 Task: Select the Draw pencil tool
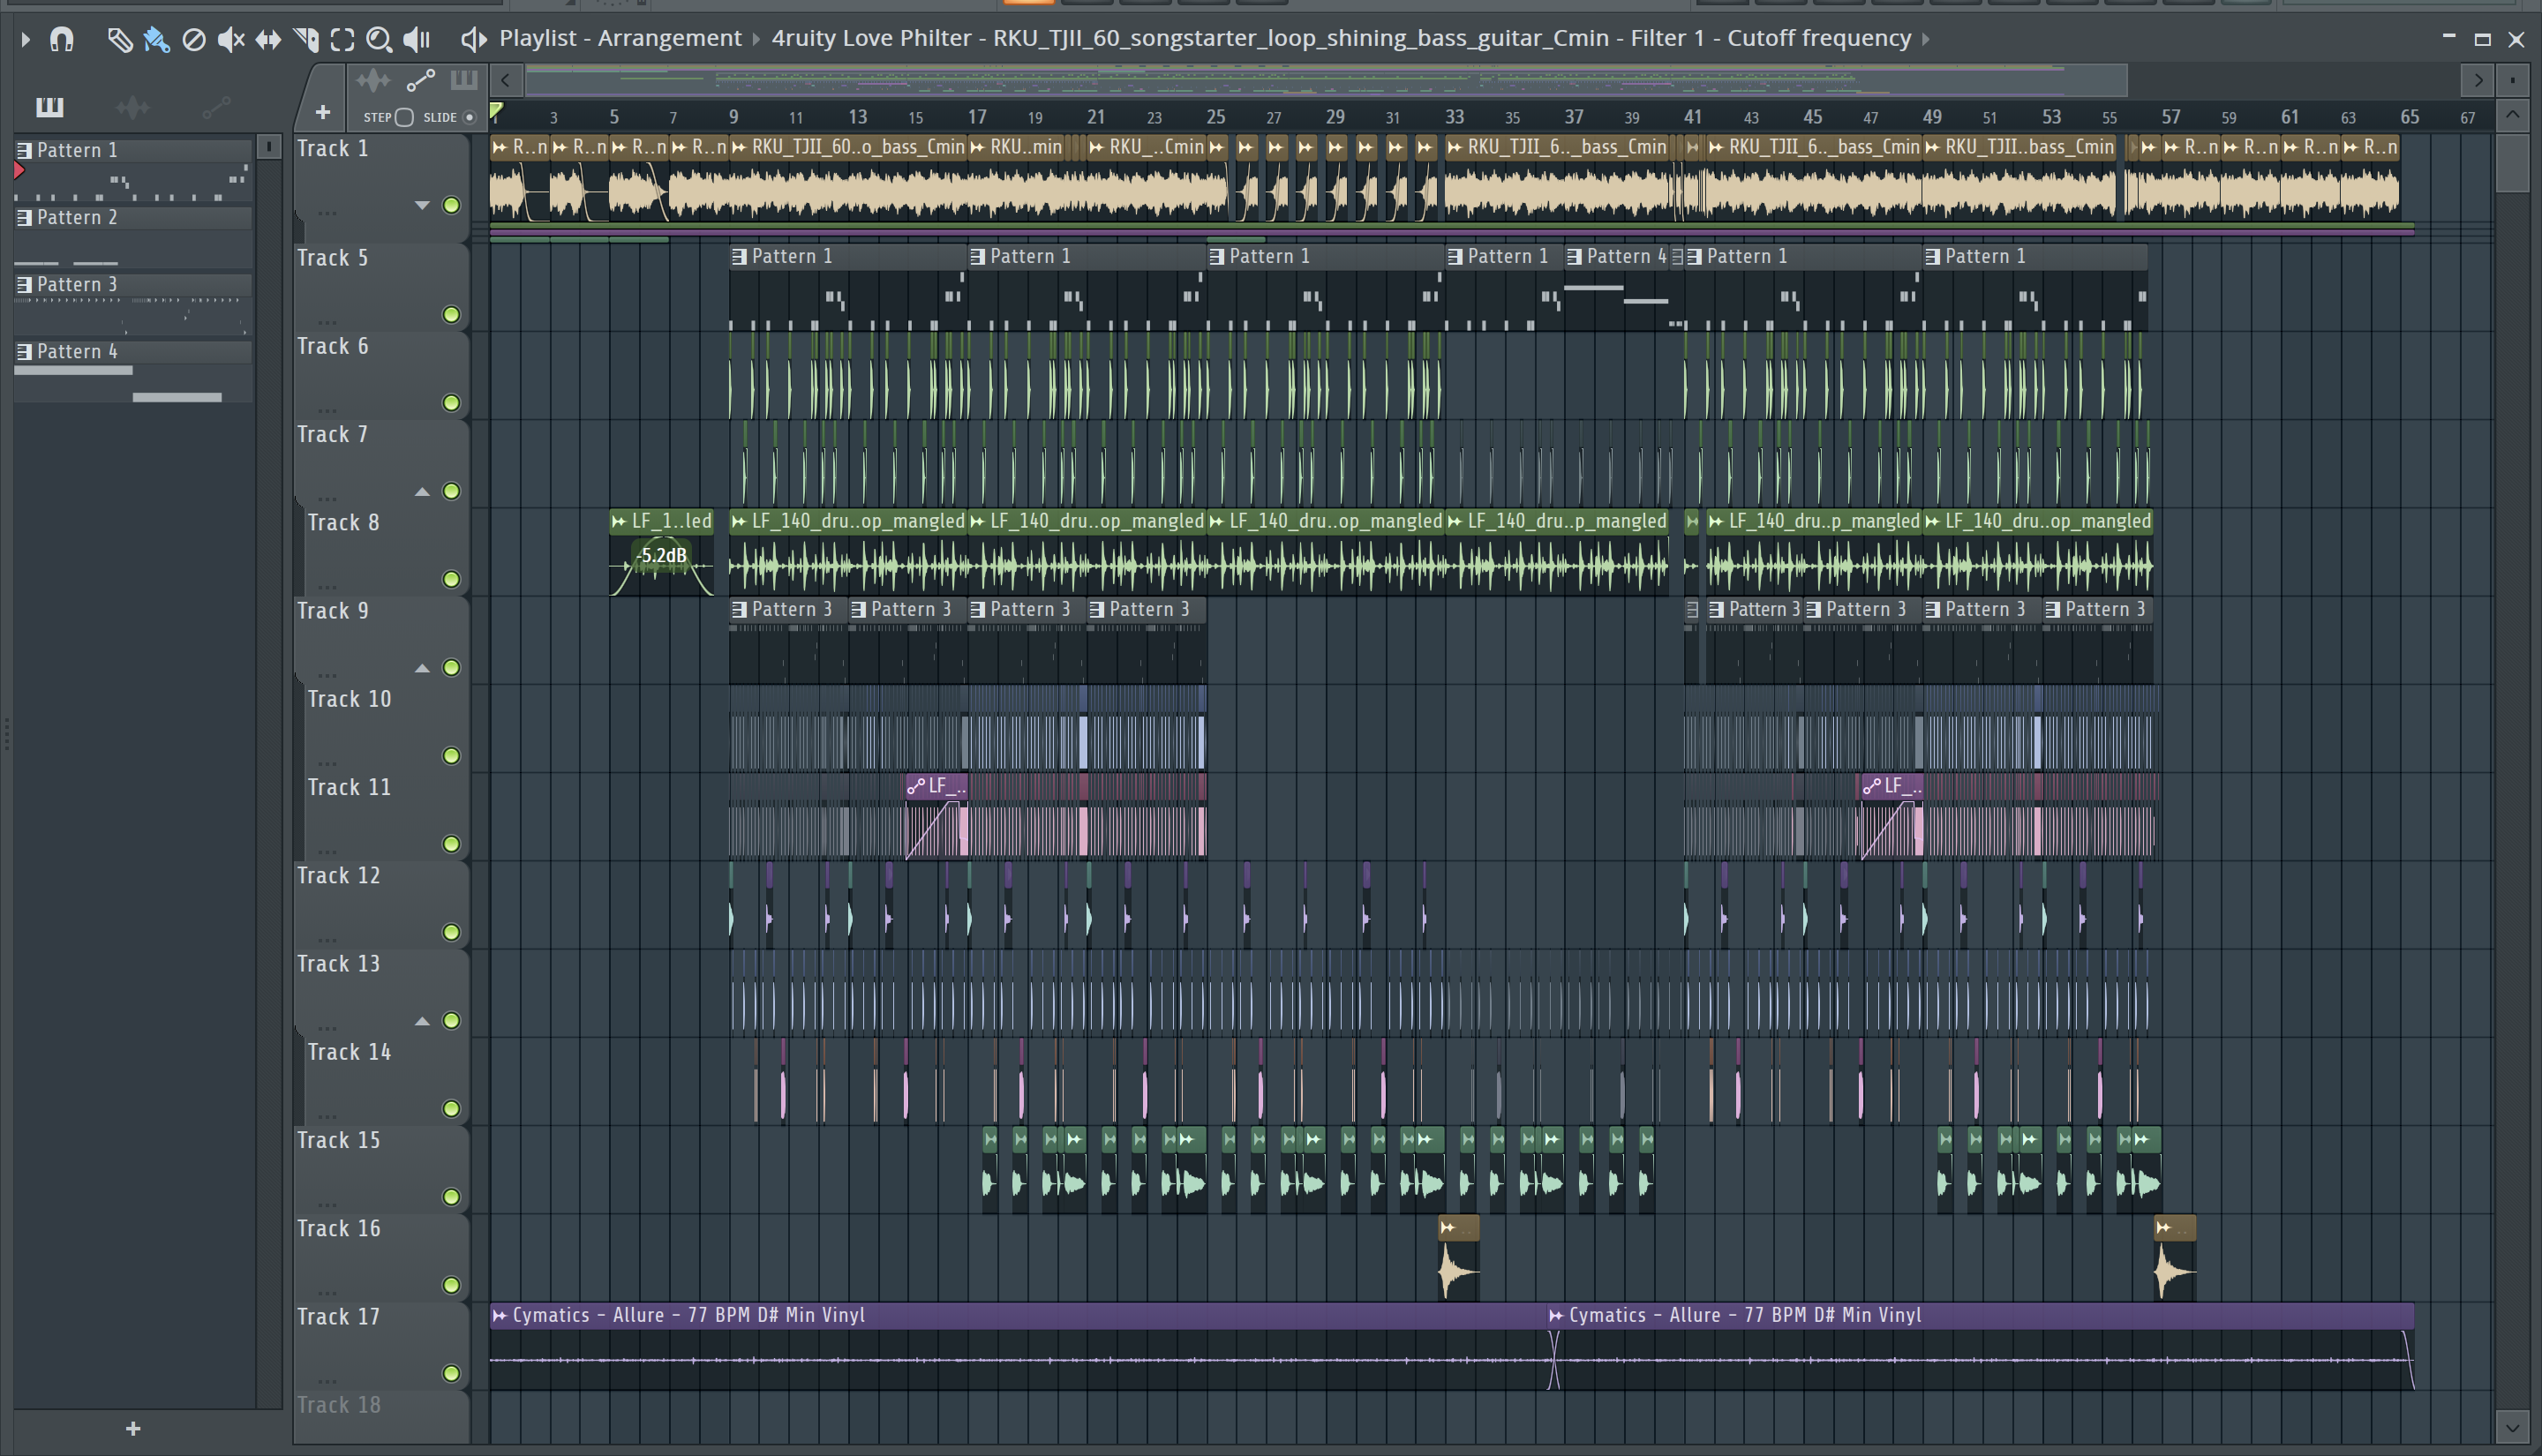click(x=119, y=39)
